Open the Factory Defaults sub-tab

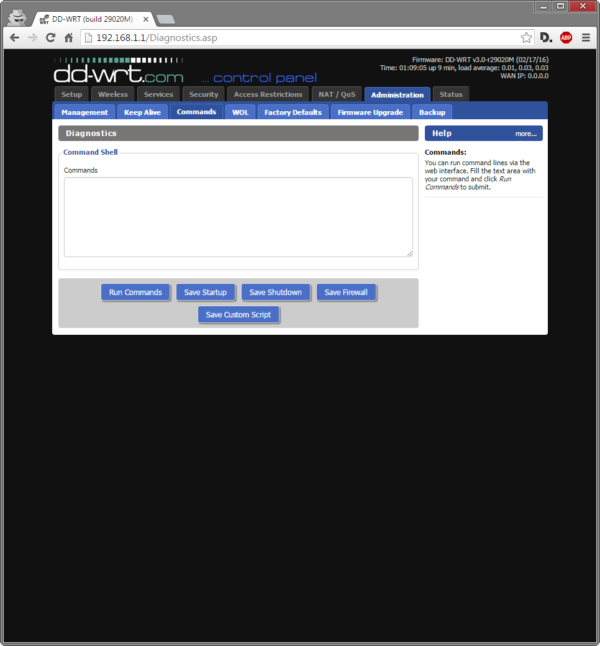293,112
